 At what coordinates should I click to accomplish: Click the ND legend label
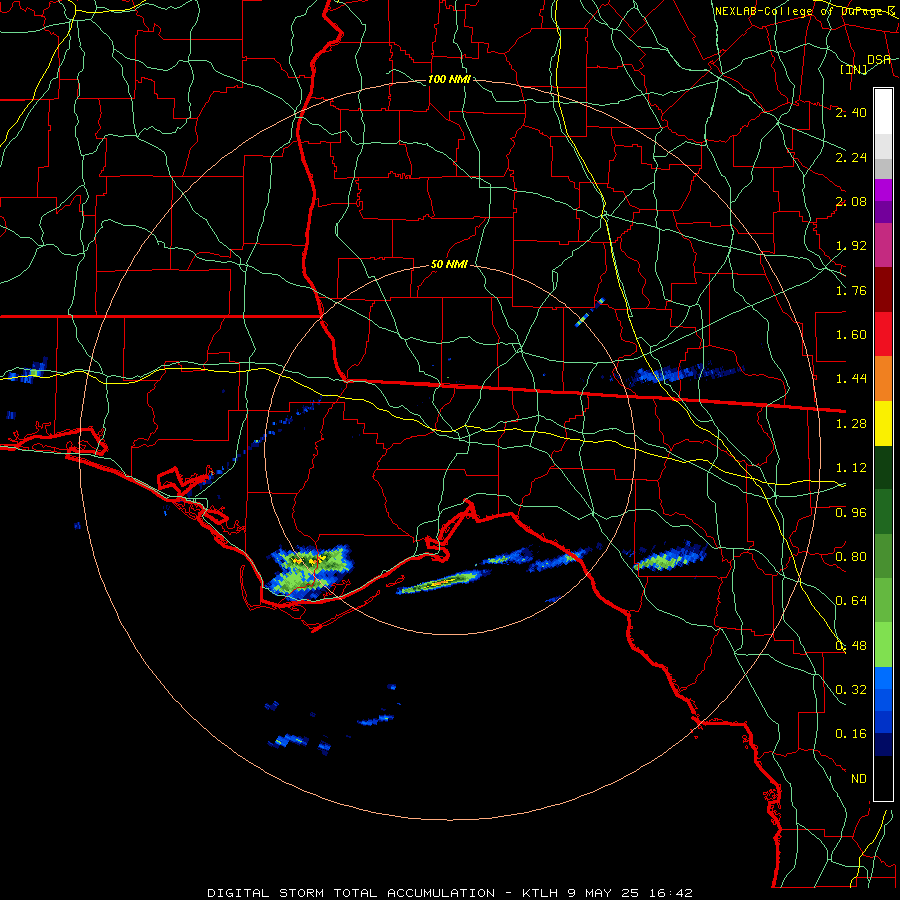tap(859, 779)
